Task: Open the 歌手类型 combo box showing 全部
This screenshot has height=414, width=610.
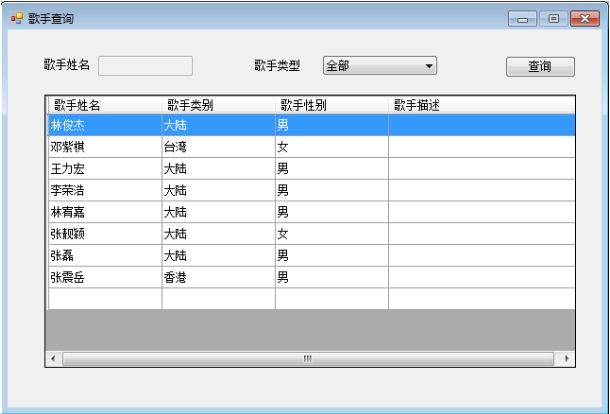Action: [x=380, y=65]
